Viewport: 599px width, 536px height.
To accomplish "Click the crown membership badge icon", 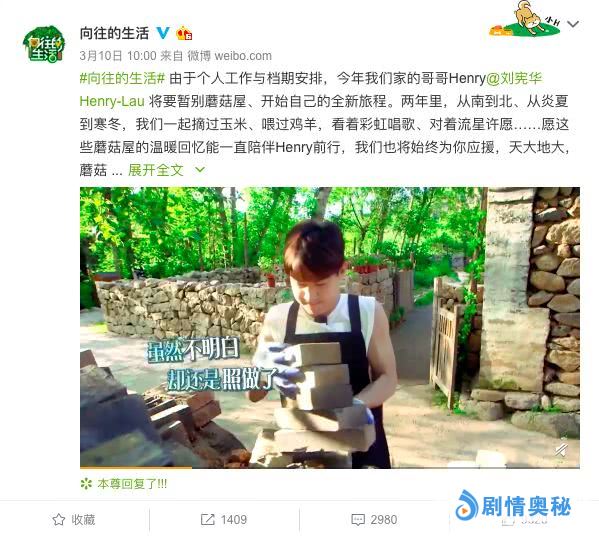I will click(184, 33).
